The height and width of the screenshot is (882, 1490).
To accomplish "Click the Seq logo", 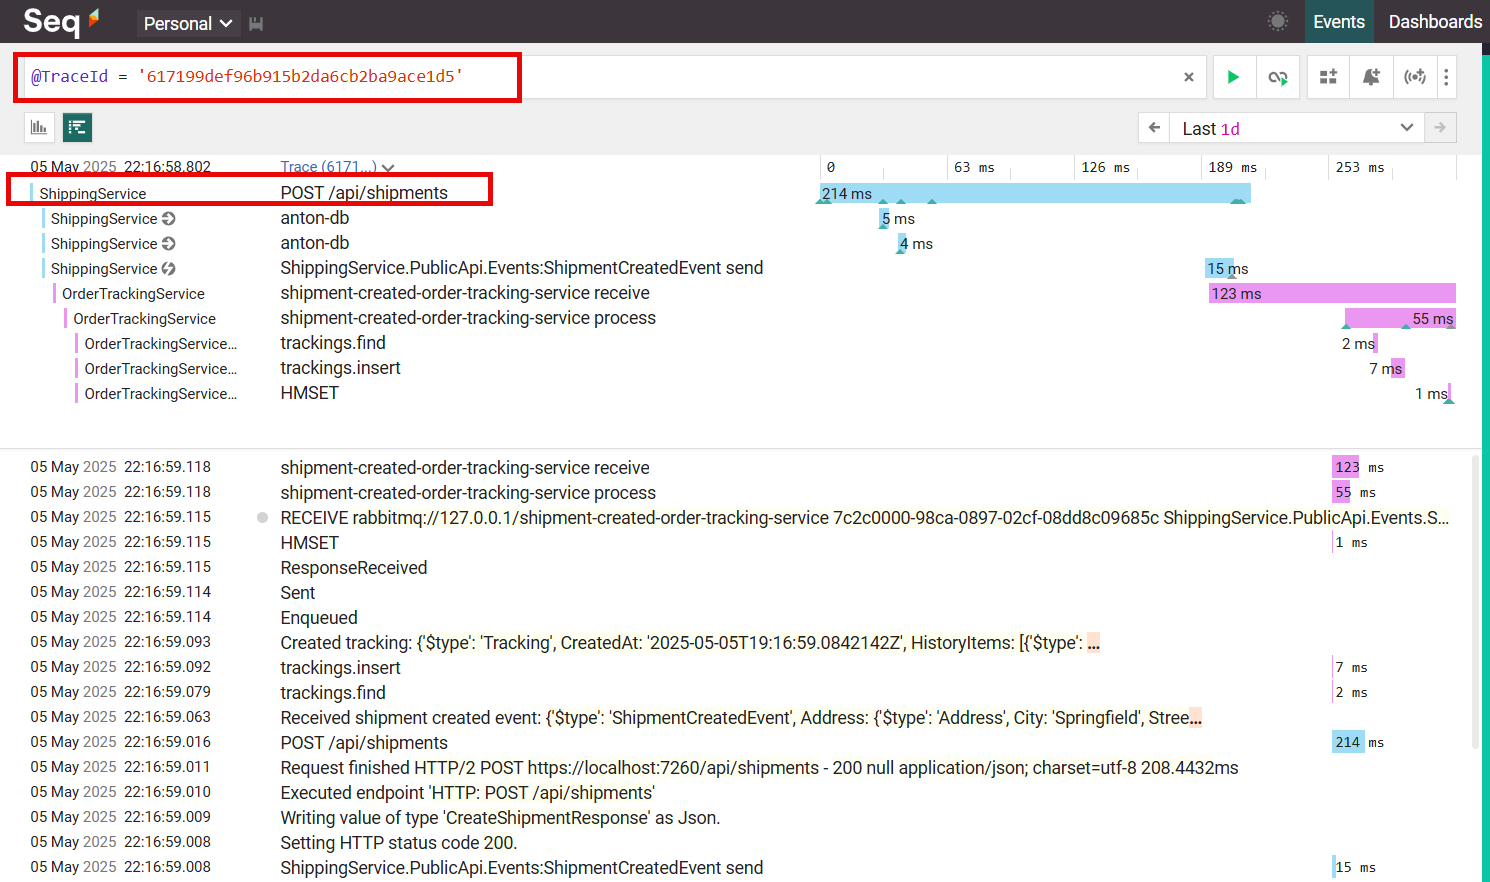I will tap(61, 21).
